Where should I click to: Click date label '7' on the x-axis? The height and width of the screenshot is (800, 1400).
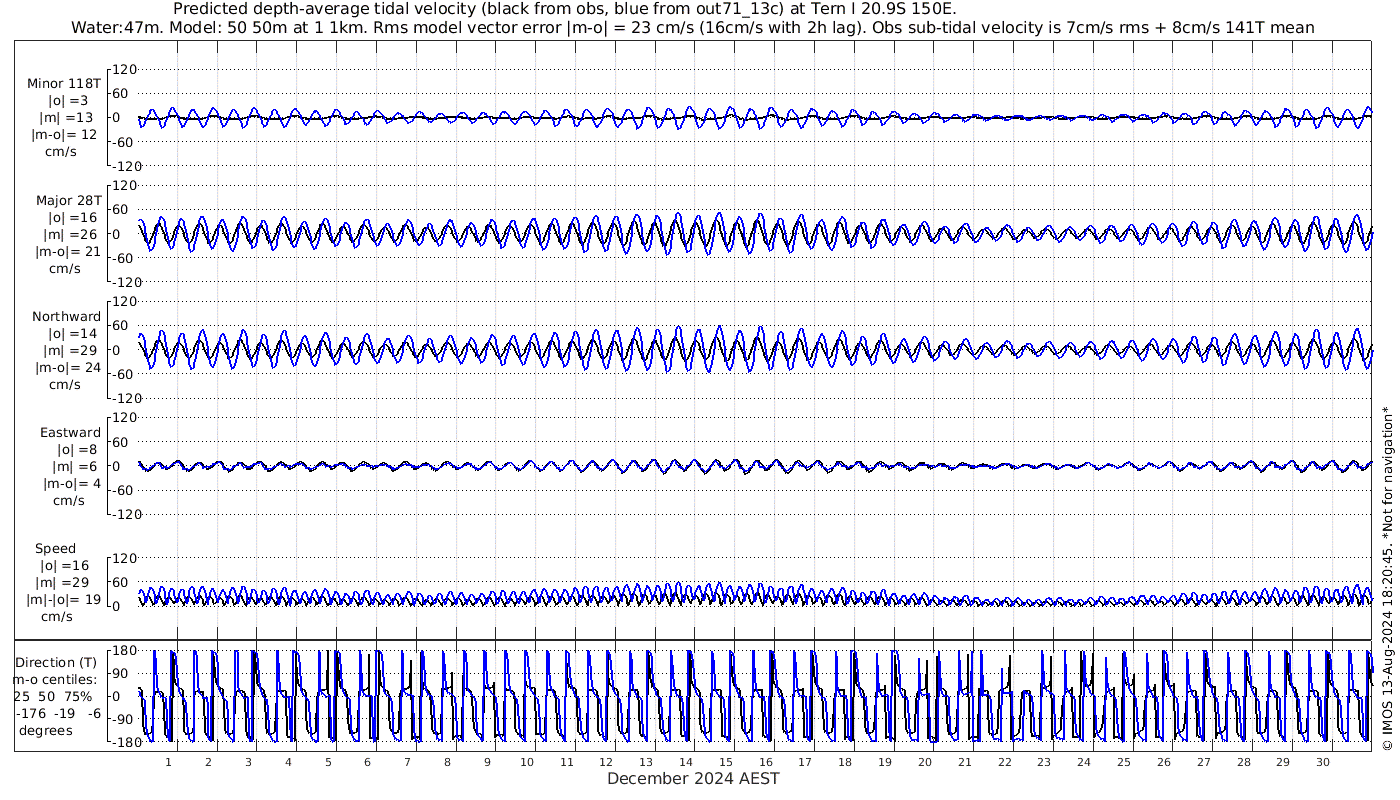pos(407,762)
